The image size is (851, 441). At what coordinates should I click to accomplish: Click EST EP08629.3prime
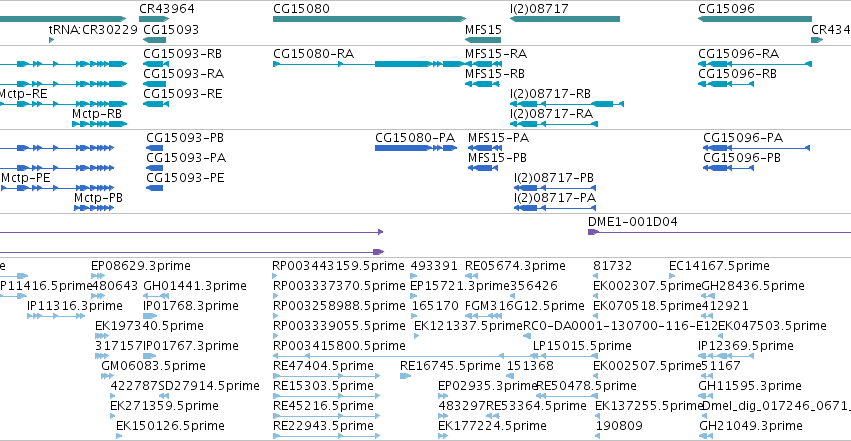click(141, 266)
